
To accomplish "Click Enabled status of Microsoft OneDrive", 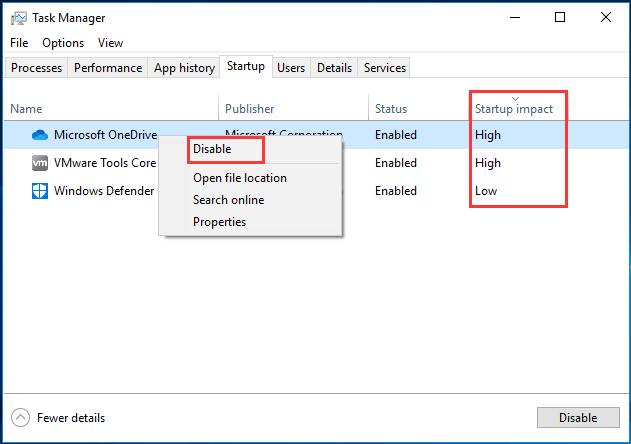I will pos(396,135).
